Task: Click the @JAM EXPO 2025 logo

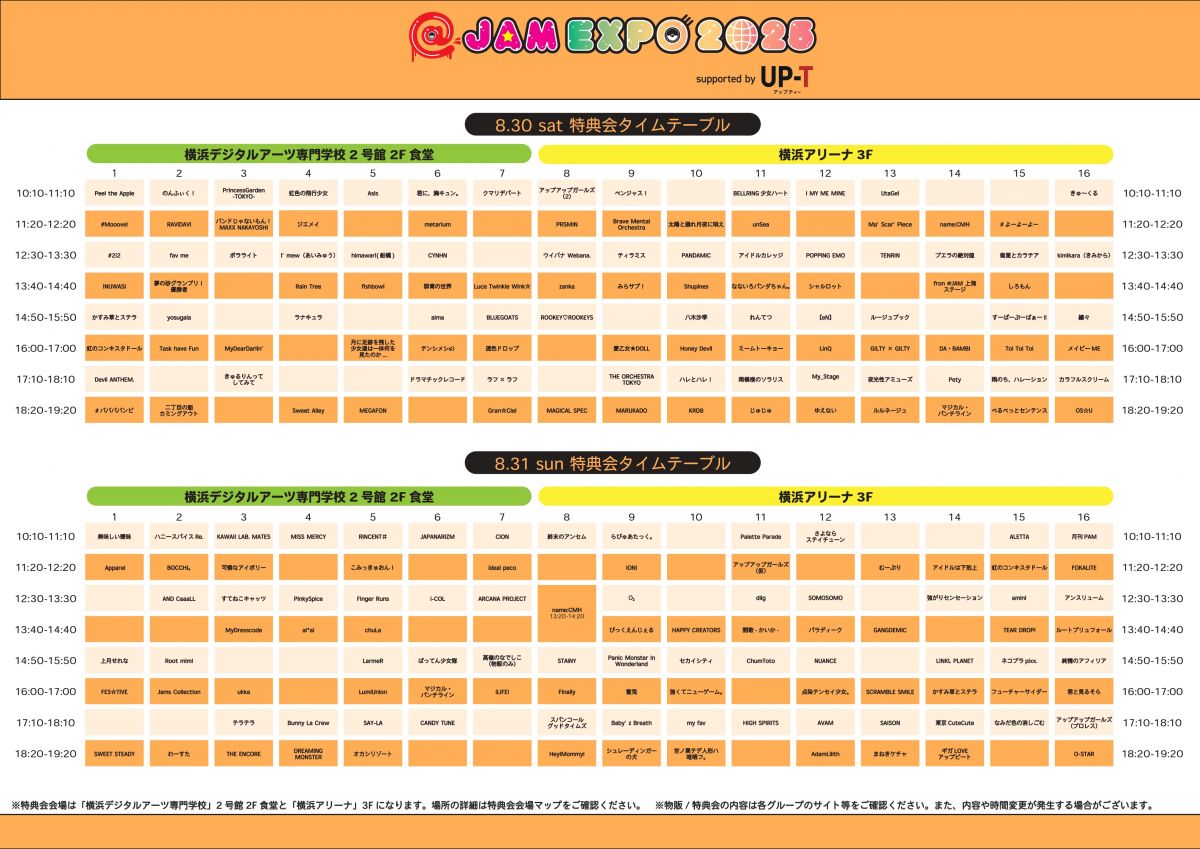Action: pyautogui.click(x=612, y=37)
